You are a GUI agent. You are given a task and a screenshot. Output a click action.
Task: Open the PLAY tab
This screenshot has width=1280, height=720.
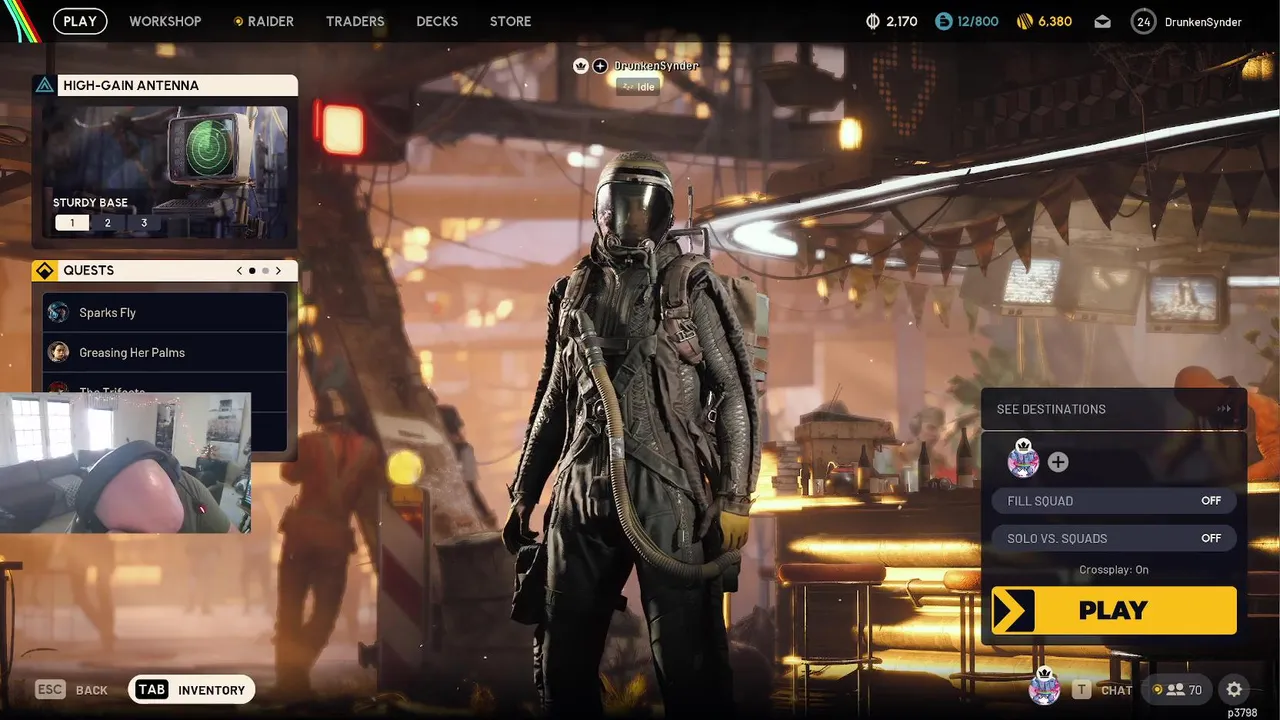tap(80, 21)
